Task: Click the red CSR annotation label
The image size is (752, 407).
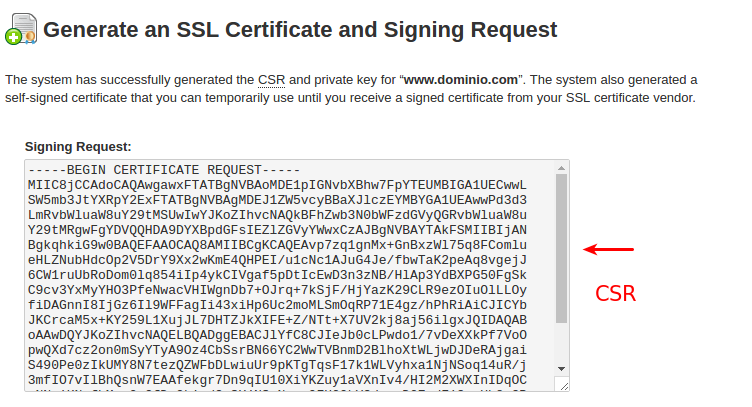Action: click(615, 293)
